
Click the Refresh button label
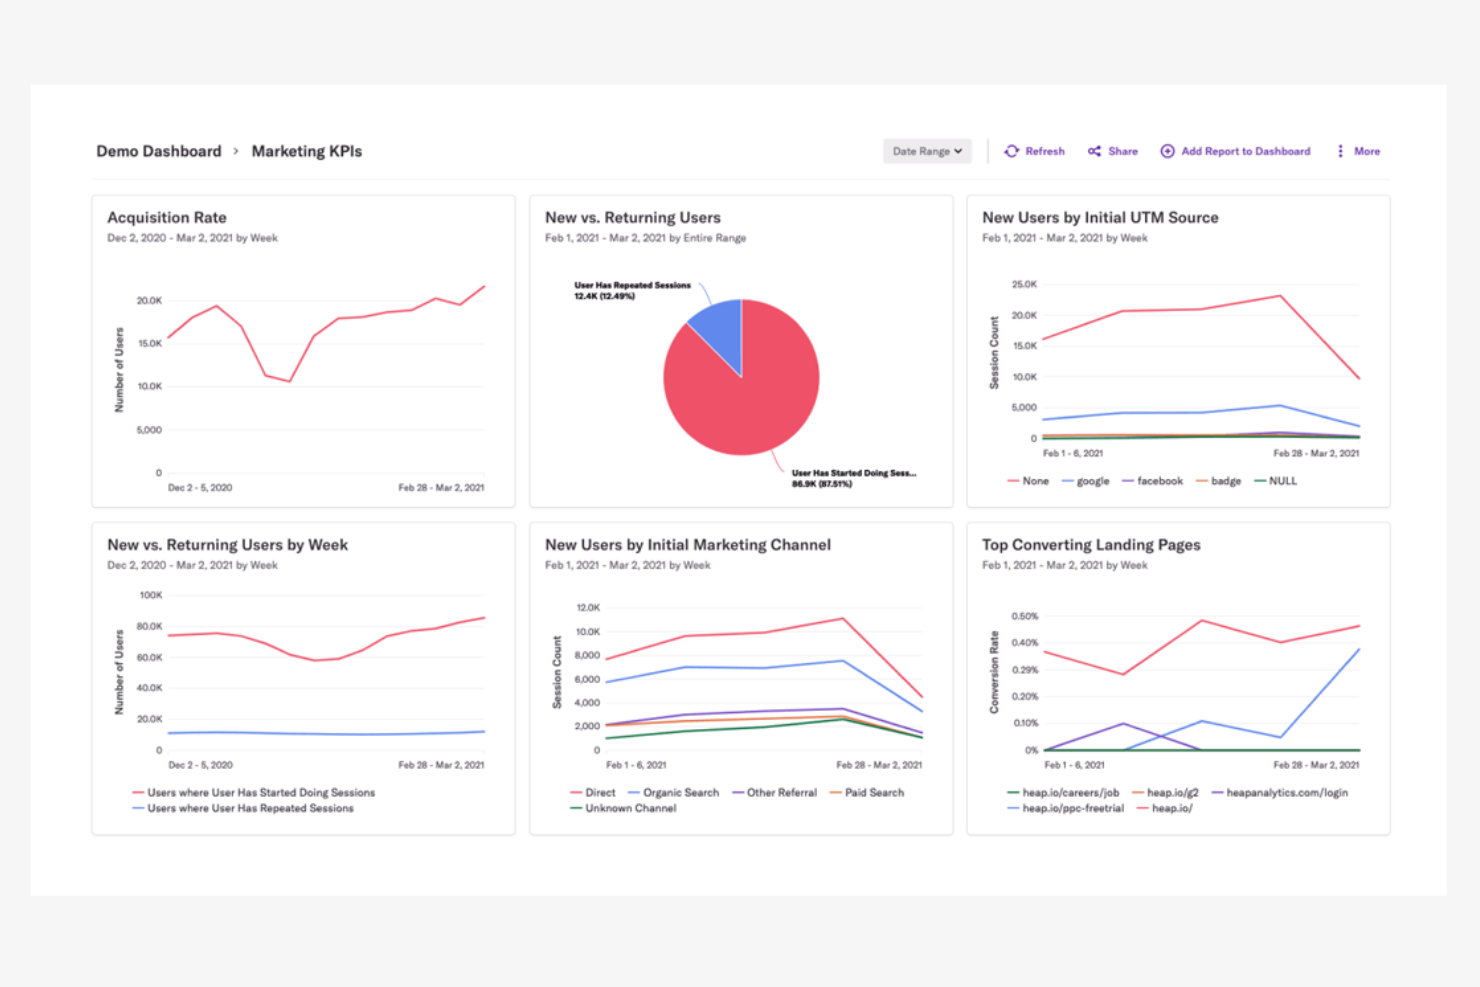[x=1045, y=151]
